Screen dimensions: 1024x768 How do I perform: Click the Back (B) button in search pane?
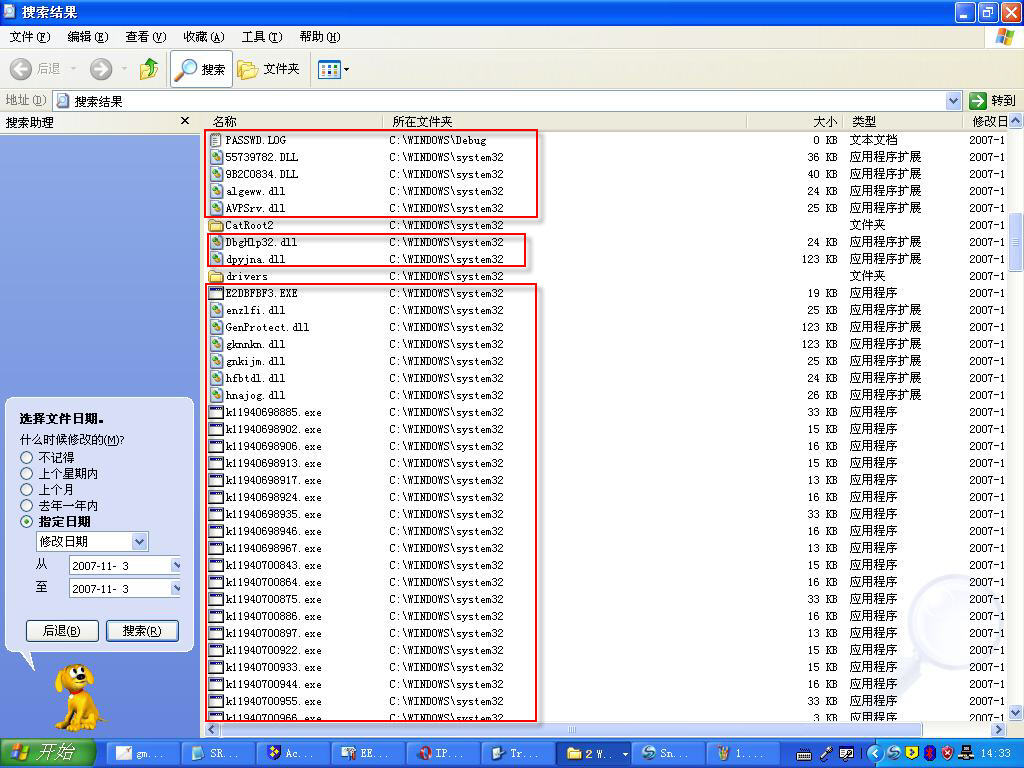[62, 631]
